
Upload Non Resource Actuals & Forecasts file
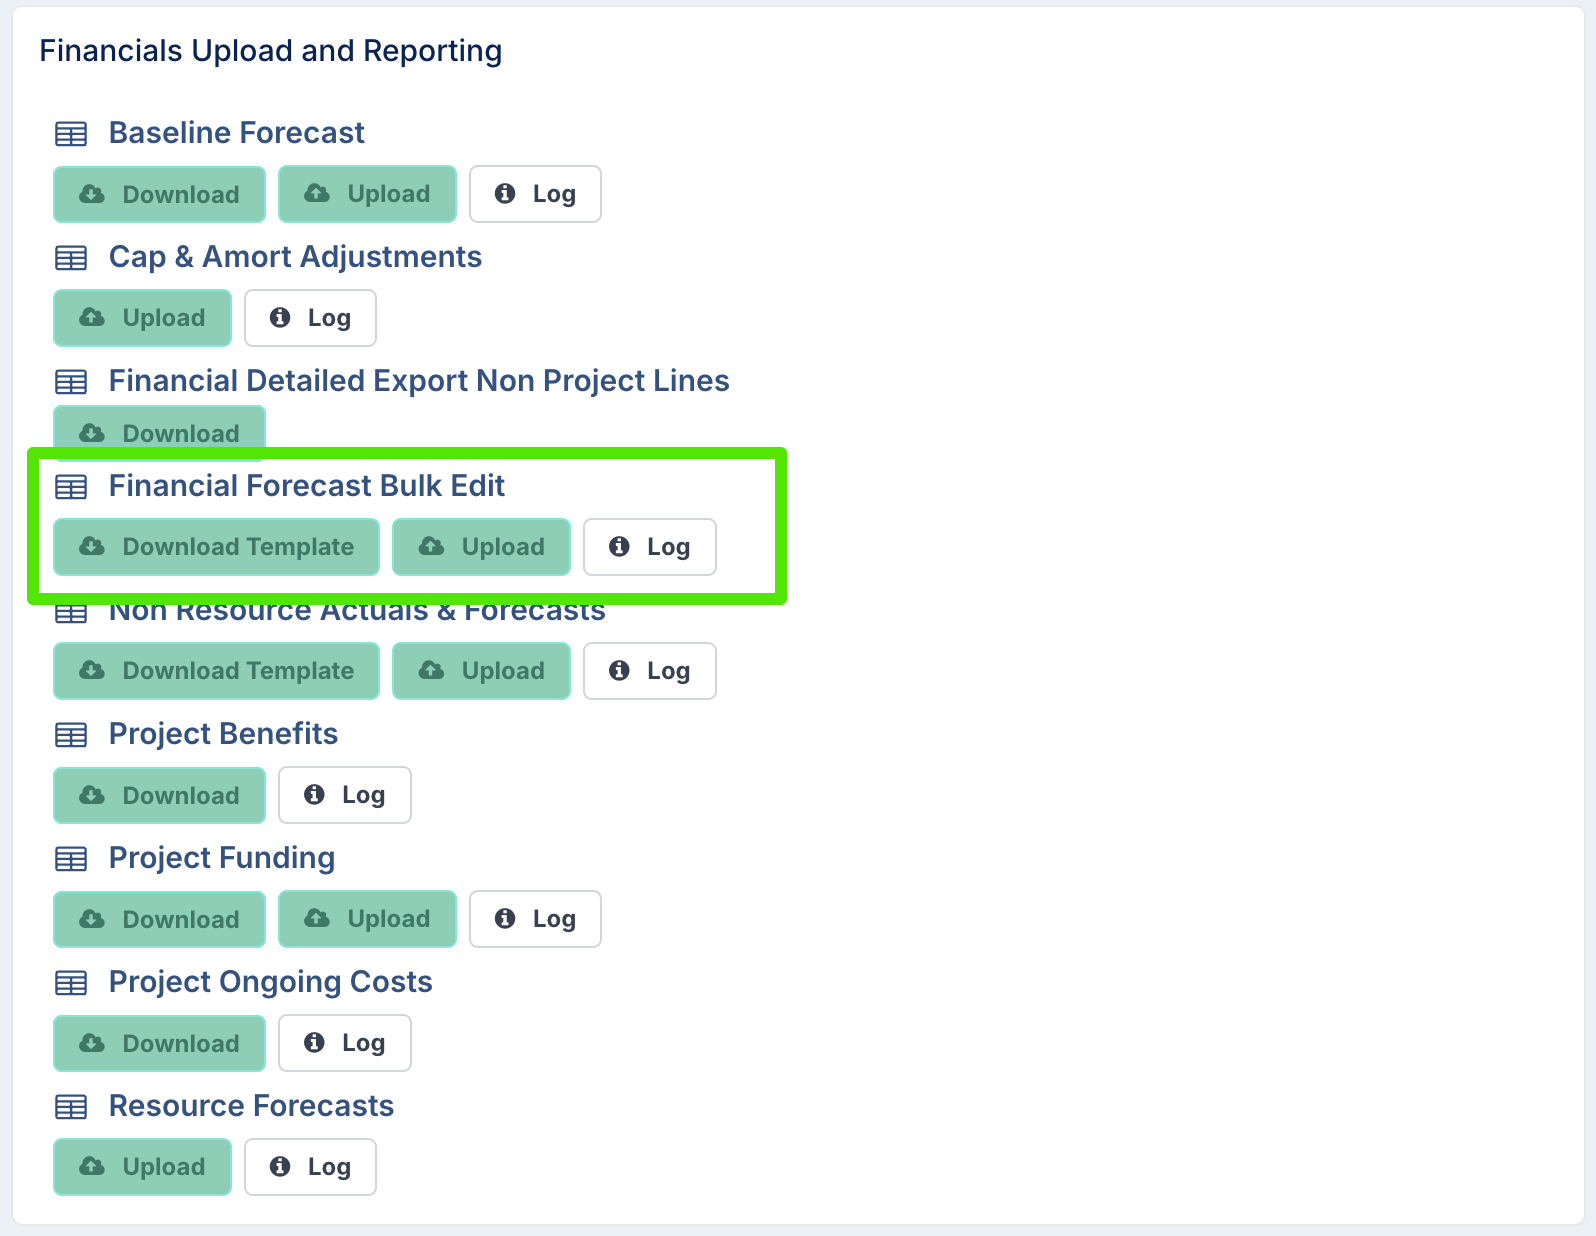pos(481,671)
